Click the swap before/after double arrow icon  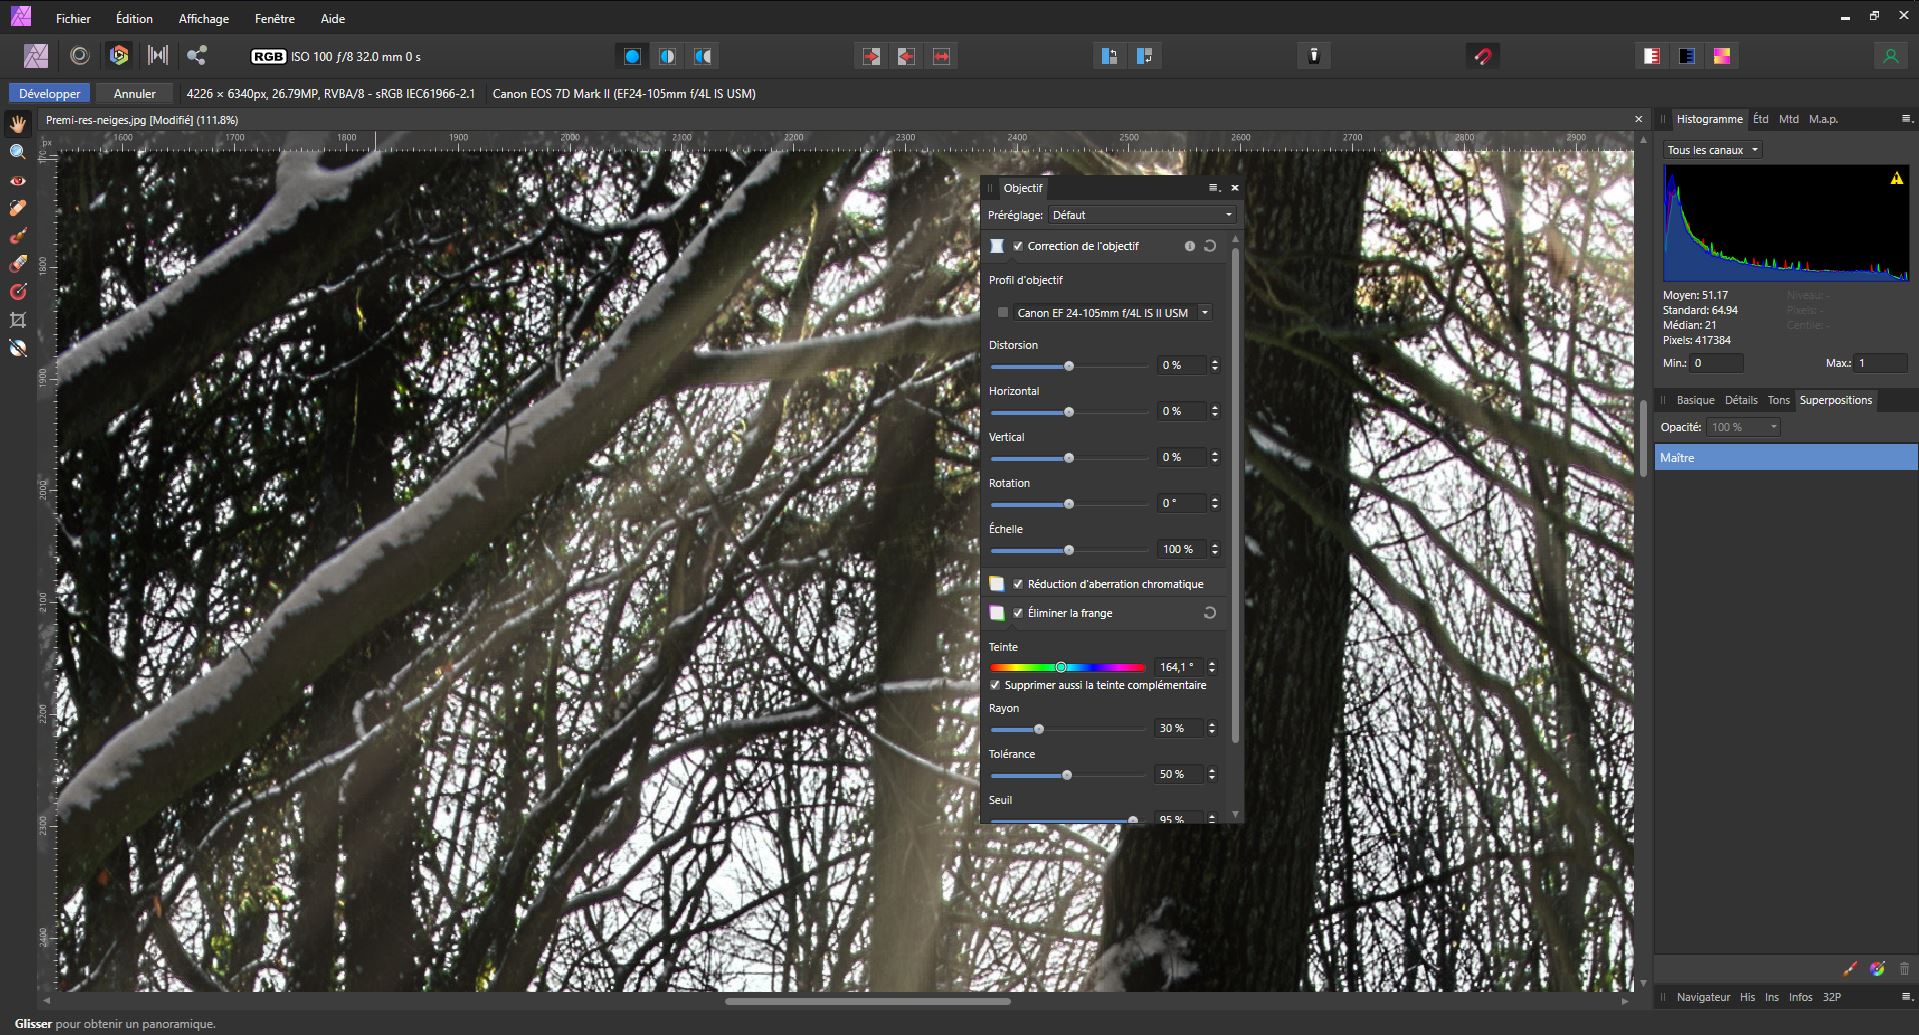pos(941,56)
